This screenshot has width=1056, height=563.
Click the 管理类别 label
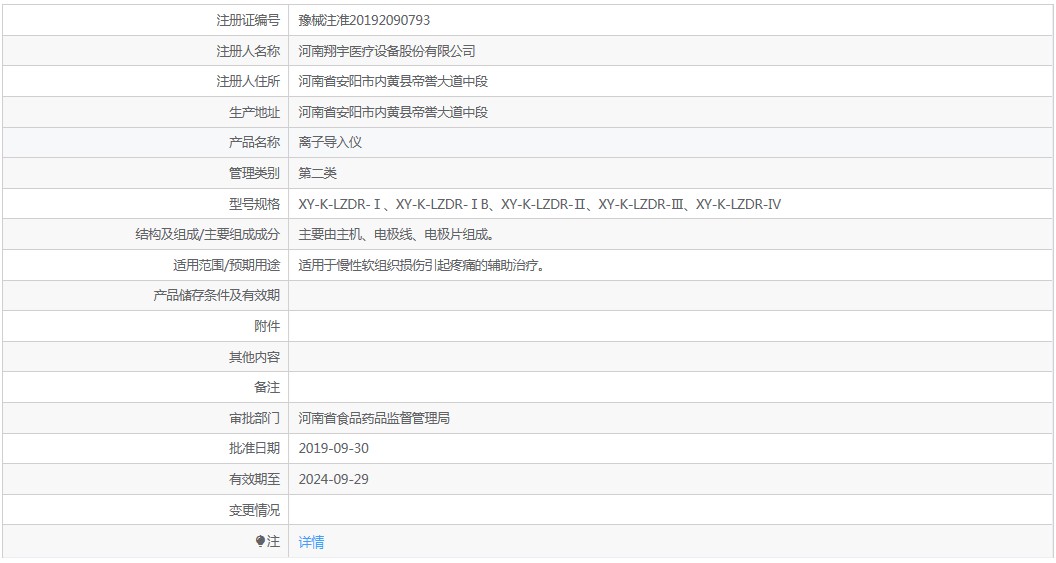pos(254,173)
